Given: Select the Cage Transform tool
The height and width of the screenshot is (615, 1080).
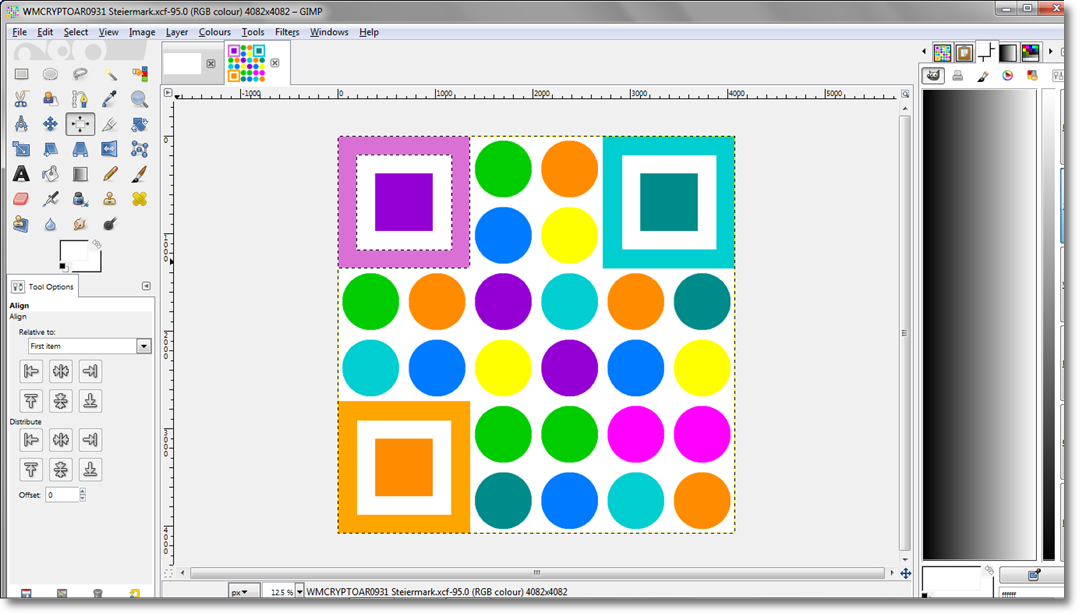Looking at the screenshot, I should 139,149.
